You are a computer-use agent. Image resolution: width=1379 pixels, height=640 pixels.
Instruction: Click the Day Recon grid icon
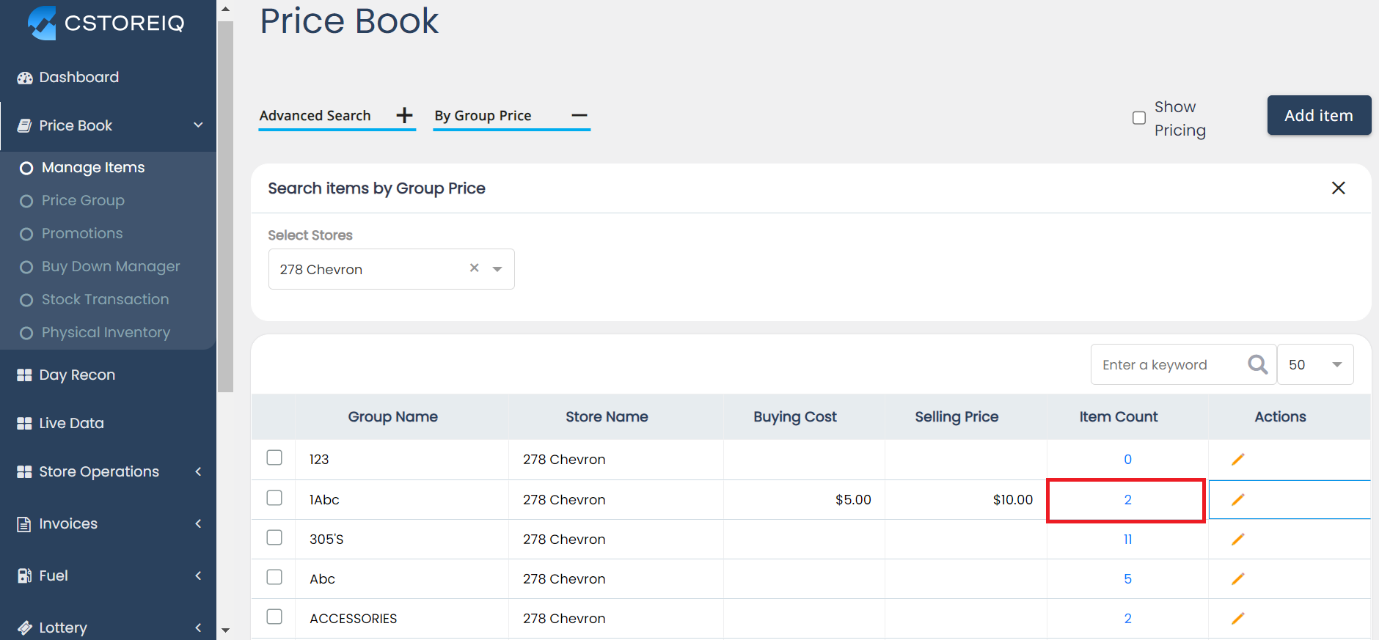[25, 375]
